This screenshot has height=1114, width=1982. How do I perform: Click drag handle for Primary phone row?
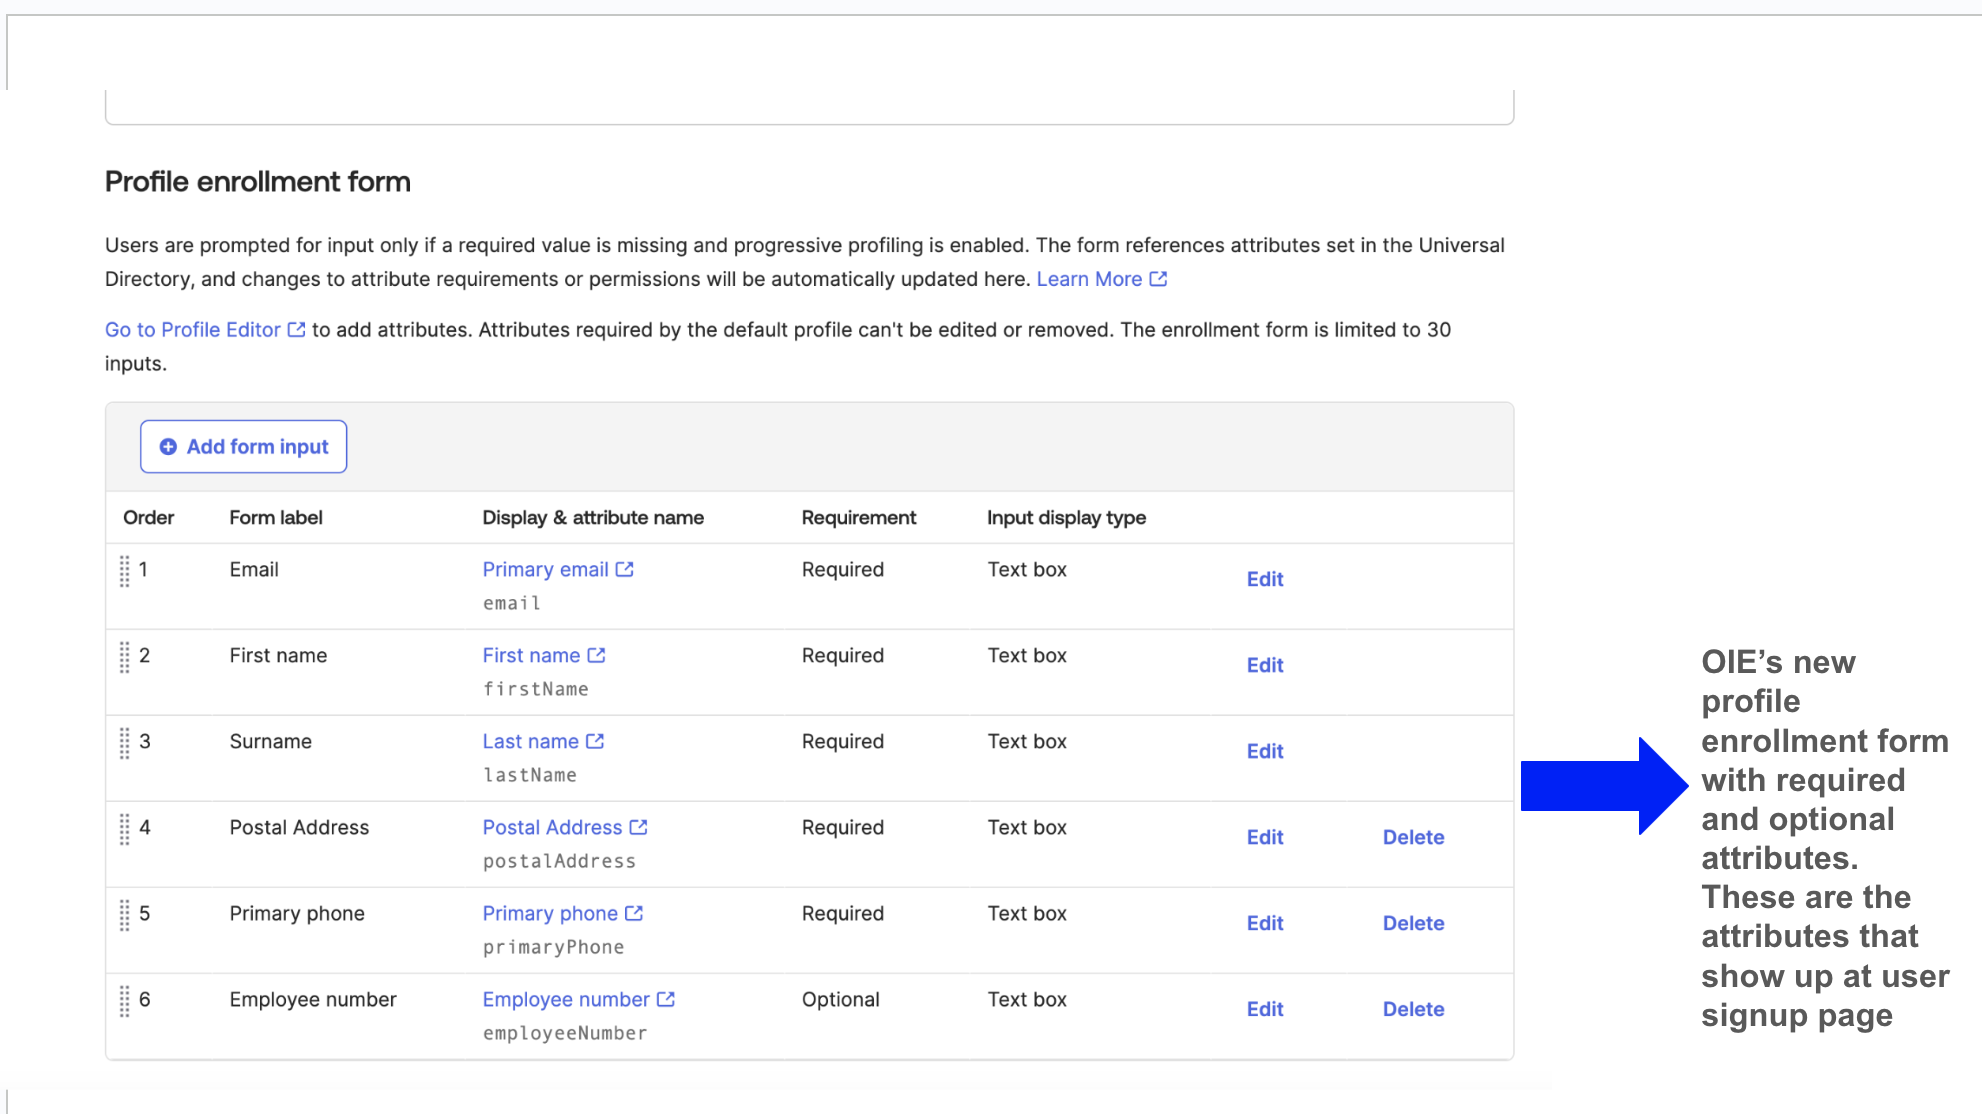(x=125, y=915)
